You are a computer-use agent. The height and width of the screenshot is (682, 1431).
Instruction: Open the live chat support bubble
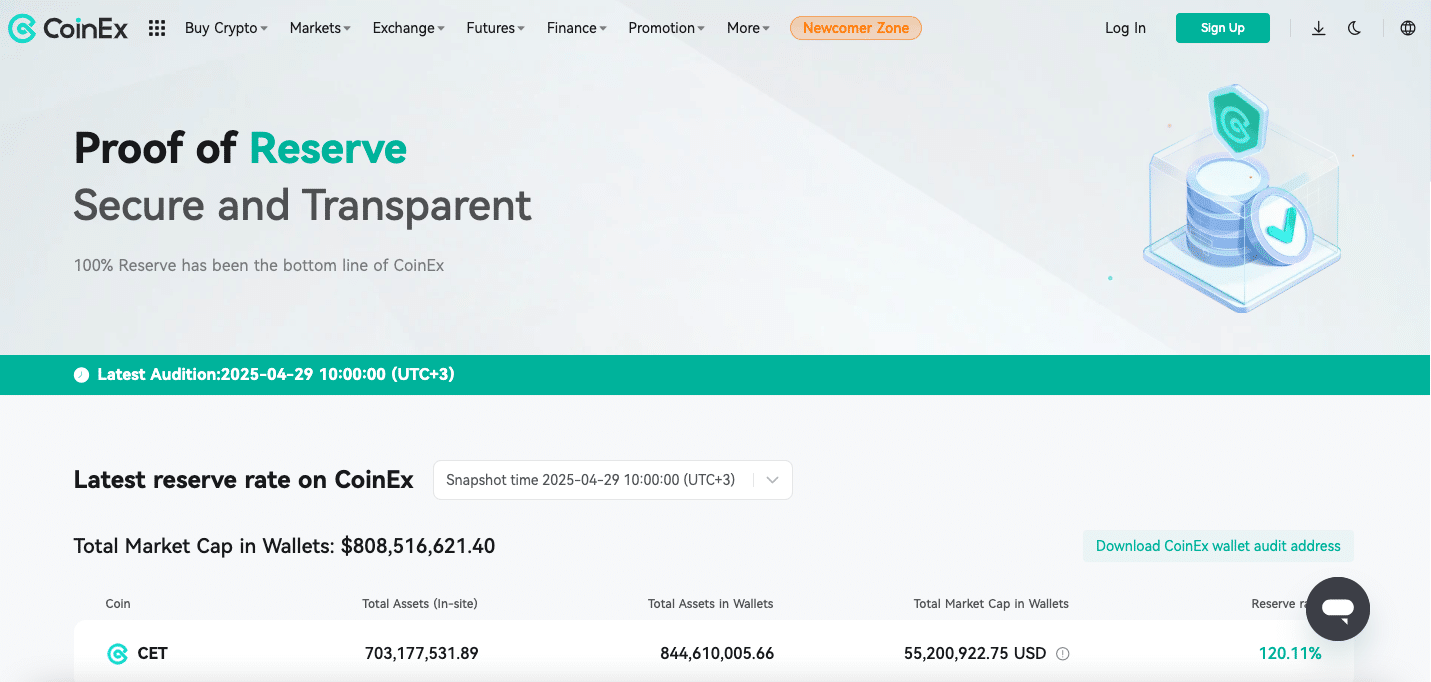(x=1337, y=608)
